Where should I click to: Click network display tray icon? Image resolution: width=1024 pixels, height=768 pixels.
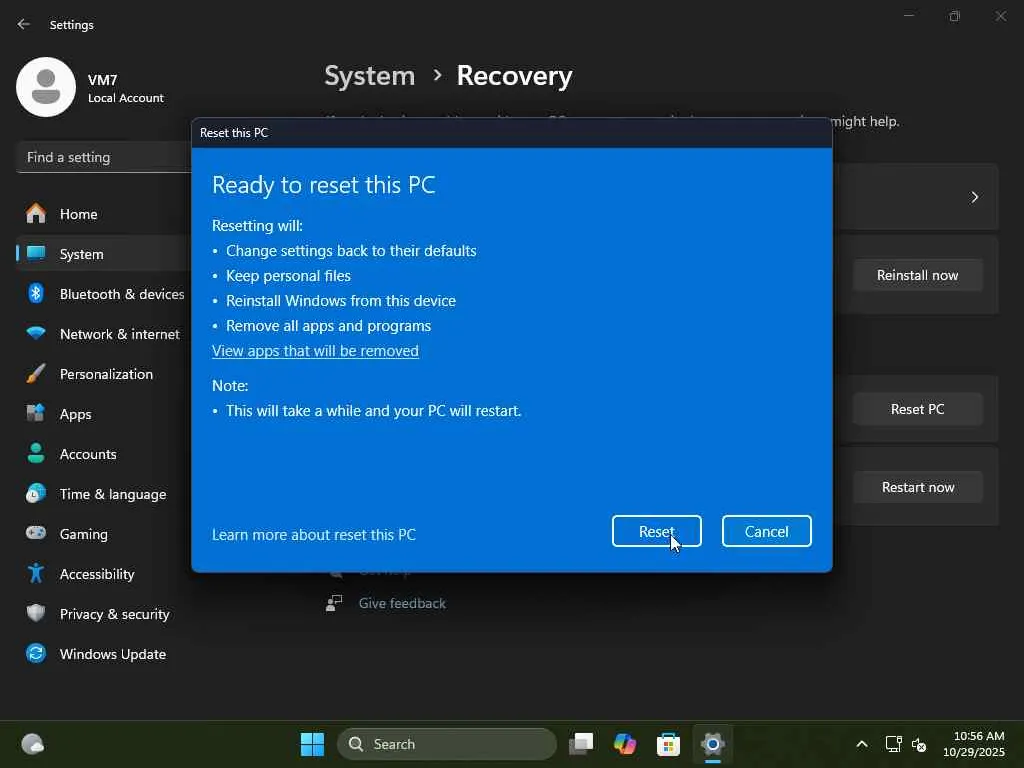coord(893,744)
